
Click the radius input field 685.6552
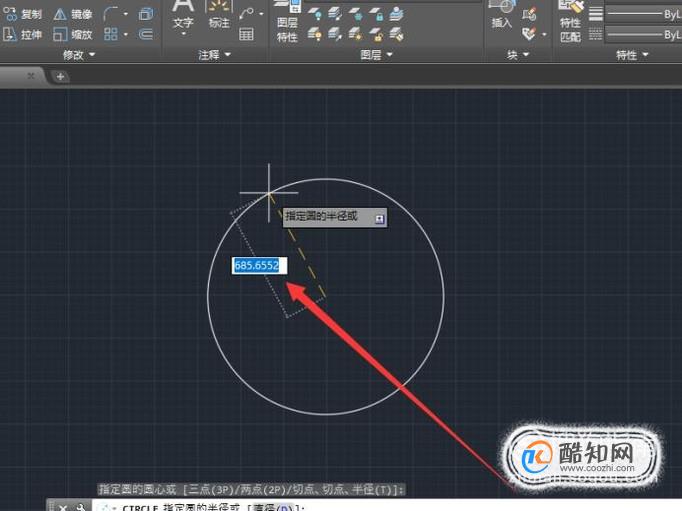(259, 265)
